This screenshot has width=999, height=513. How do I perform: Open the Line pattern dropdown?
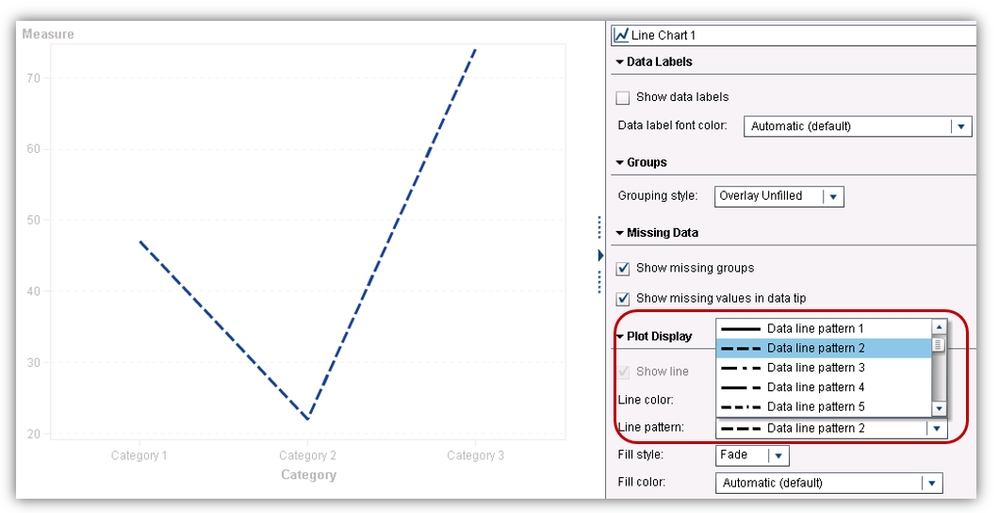pyautogui.click(x=936, y=428)
